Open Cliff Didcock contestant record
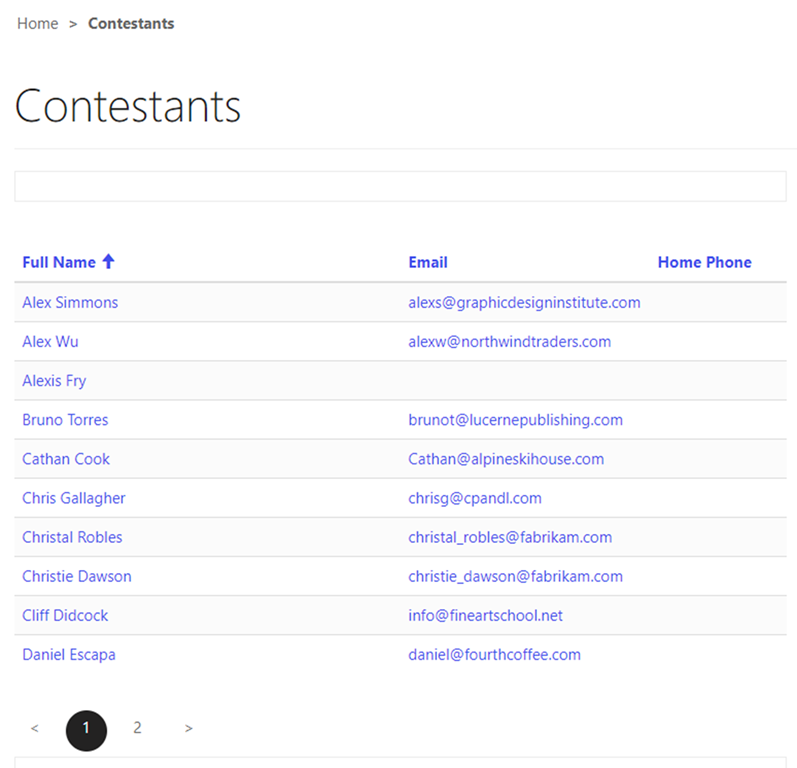The height and width of the screenshot is (768, 797). pyautogui.click(x=65, y=615)
